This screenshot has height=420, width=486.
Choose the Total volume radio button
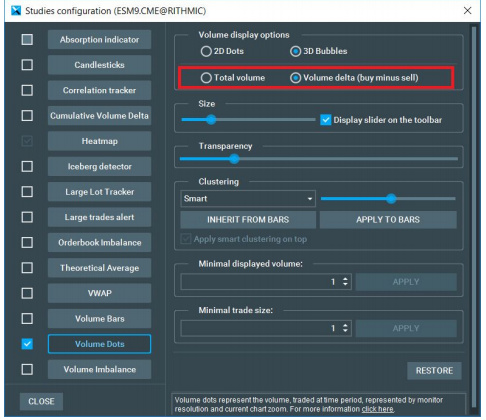206,78
